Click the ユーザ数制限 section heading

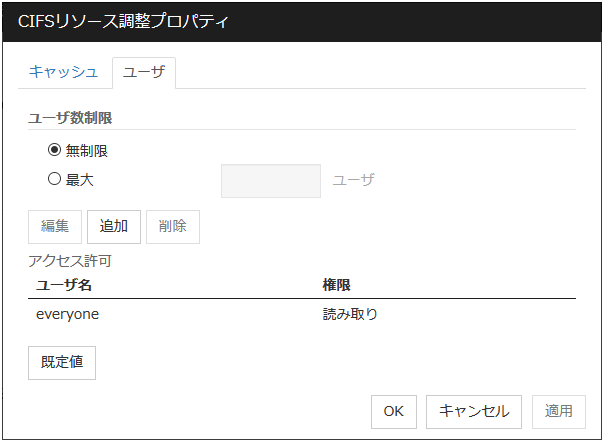[x=70, y=117]
